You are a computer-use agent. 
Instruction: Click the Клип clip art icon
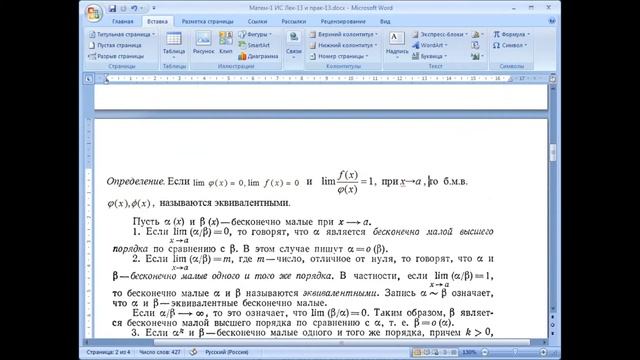tap(226, 43)
